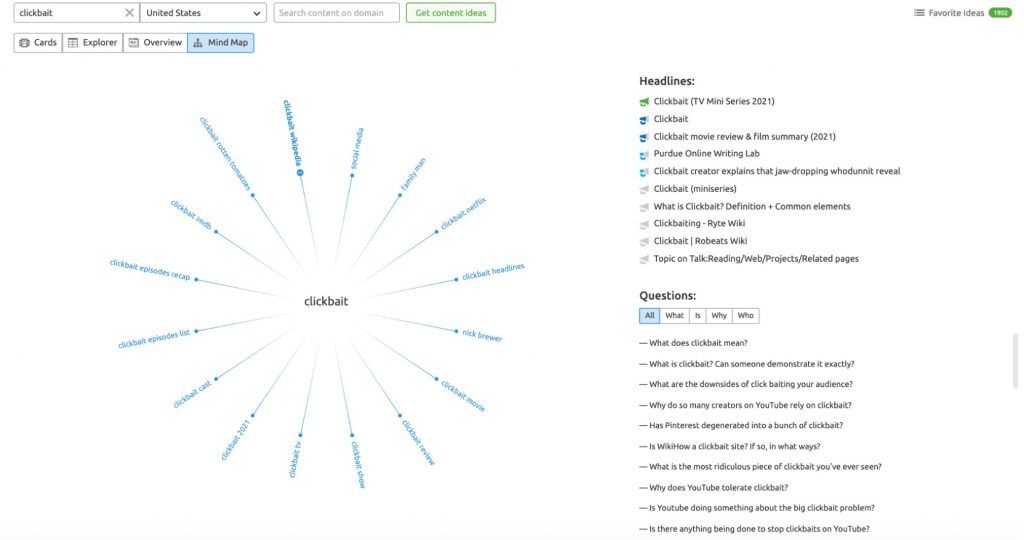1024x540 pixels.
Task: Click the Favorite Ideas list icon
Action: click(x=919, y=13)
